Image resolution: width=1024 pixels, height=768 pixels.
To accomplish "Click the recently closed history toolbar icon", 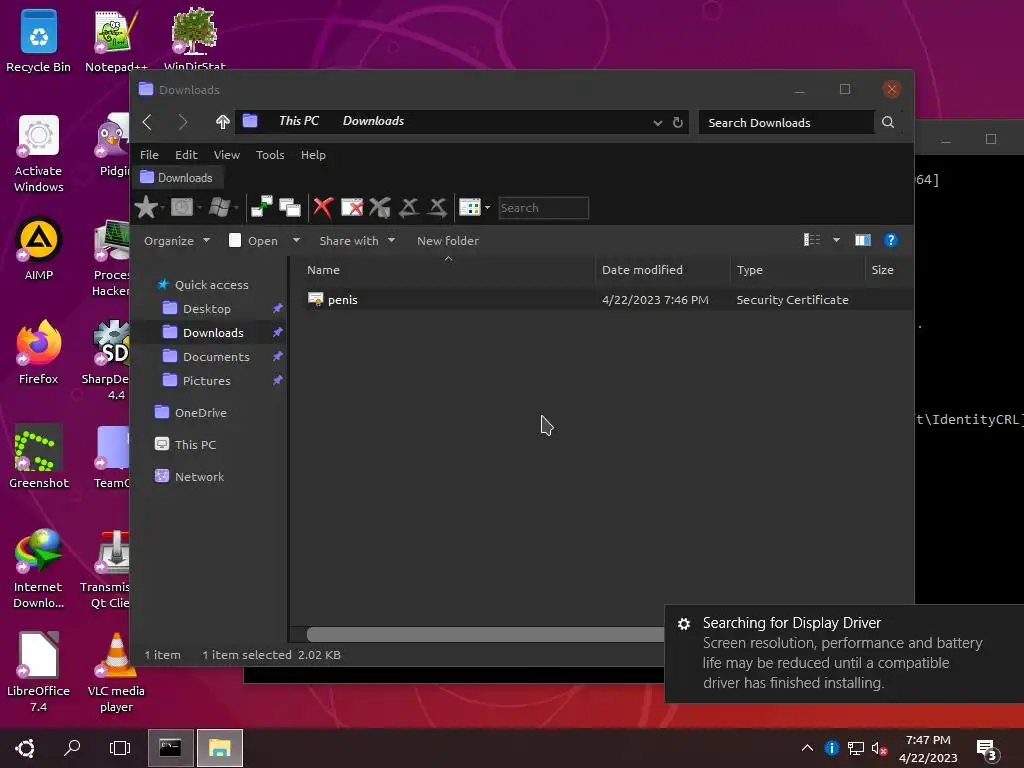I will tap(182, 208).
